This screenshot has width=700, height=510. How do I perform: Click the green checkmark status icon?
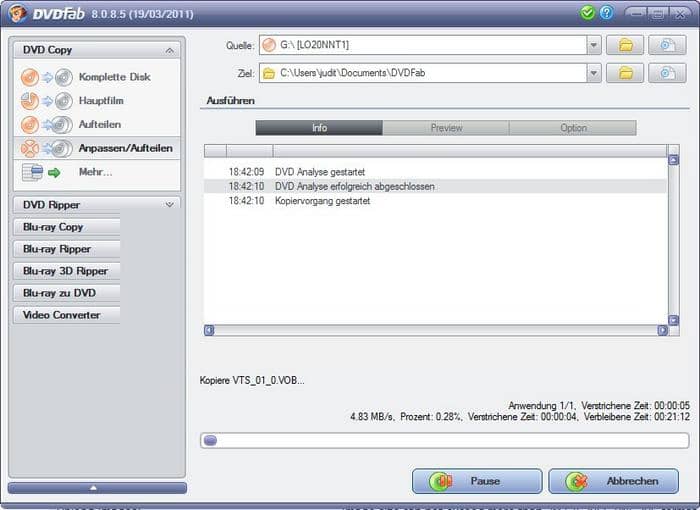[588, 13]
